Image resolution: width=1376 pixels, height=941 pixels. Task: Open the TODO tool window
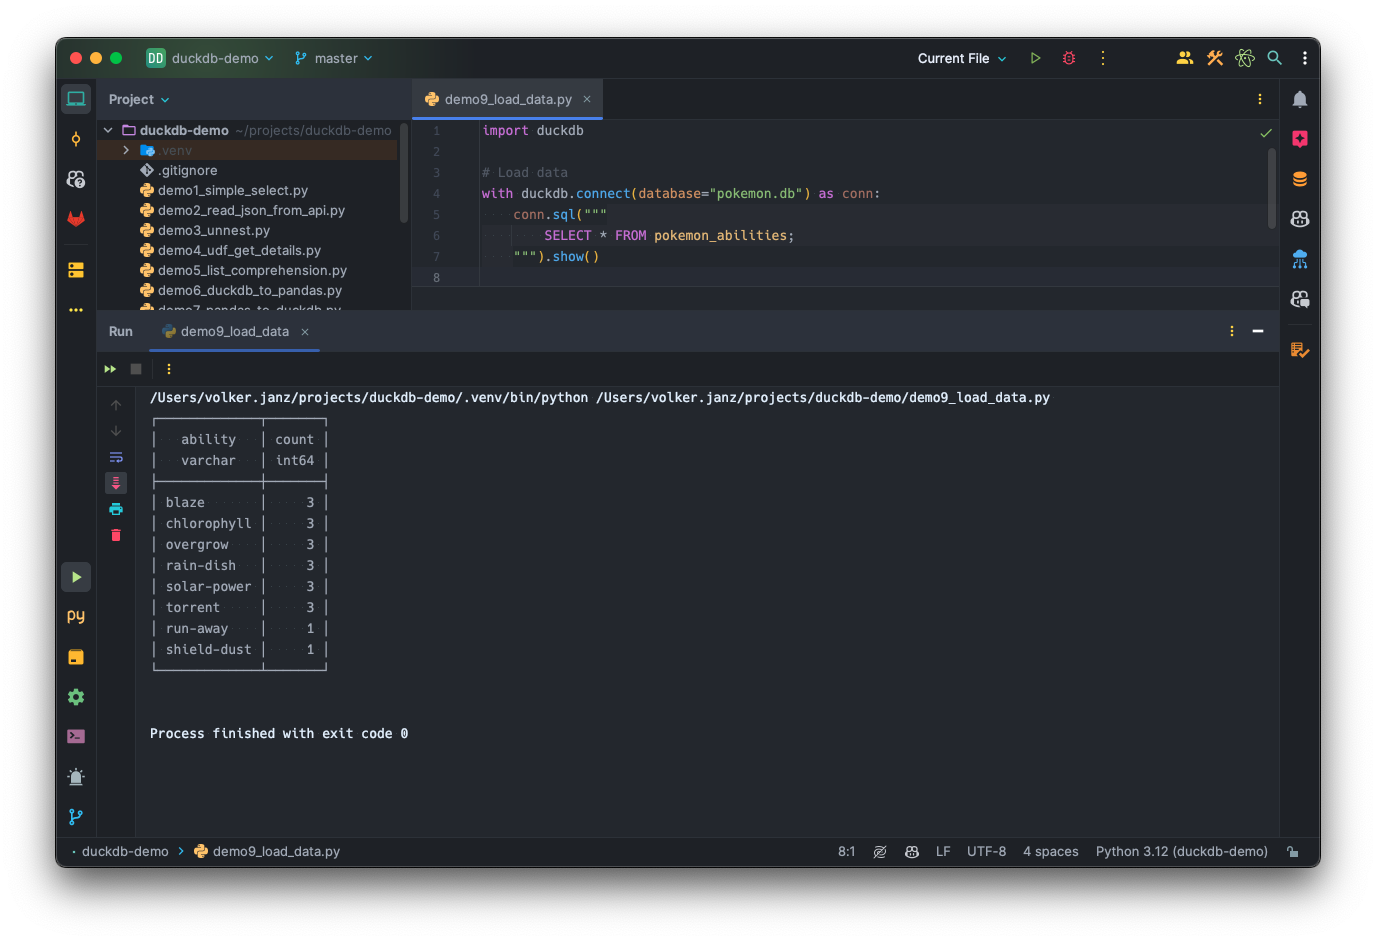(x=1302, y=350)
